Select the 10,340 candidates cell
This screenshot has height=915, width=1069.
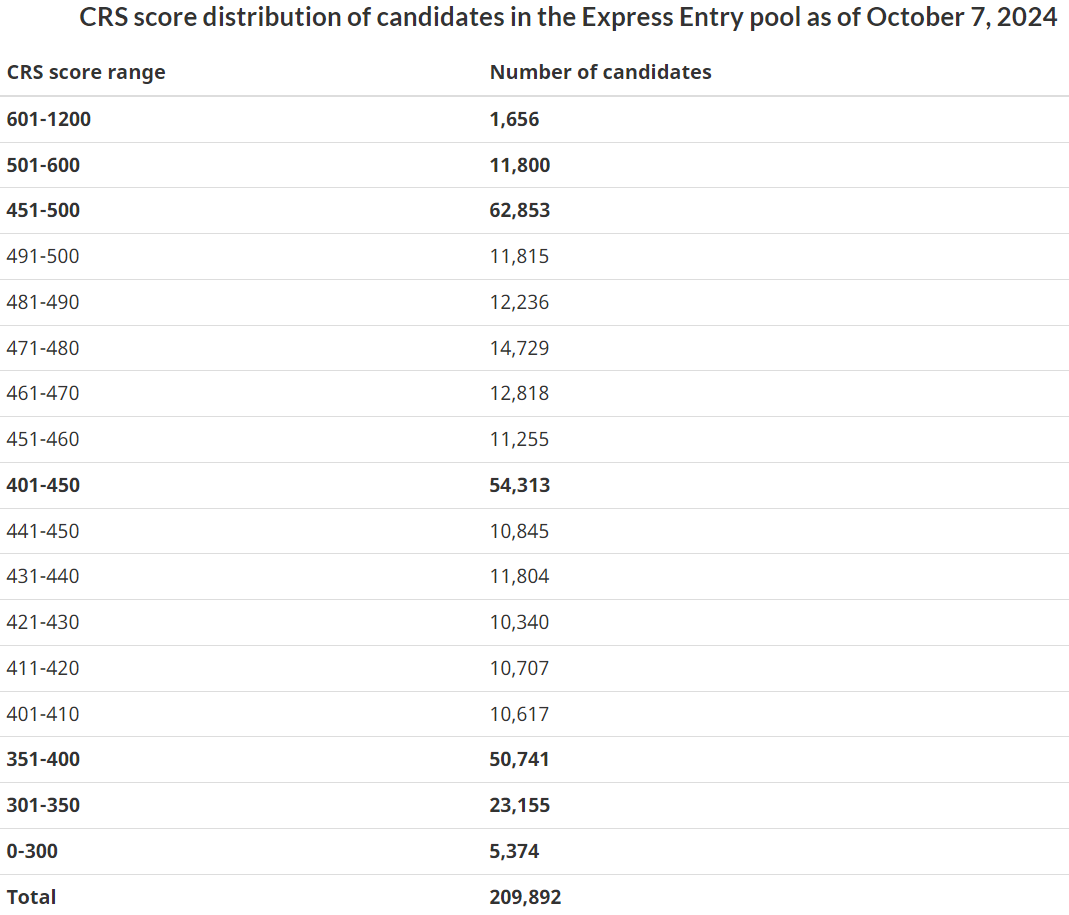[x=519, y=622]
